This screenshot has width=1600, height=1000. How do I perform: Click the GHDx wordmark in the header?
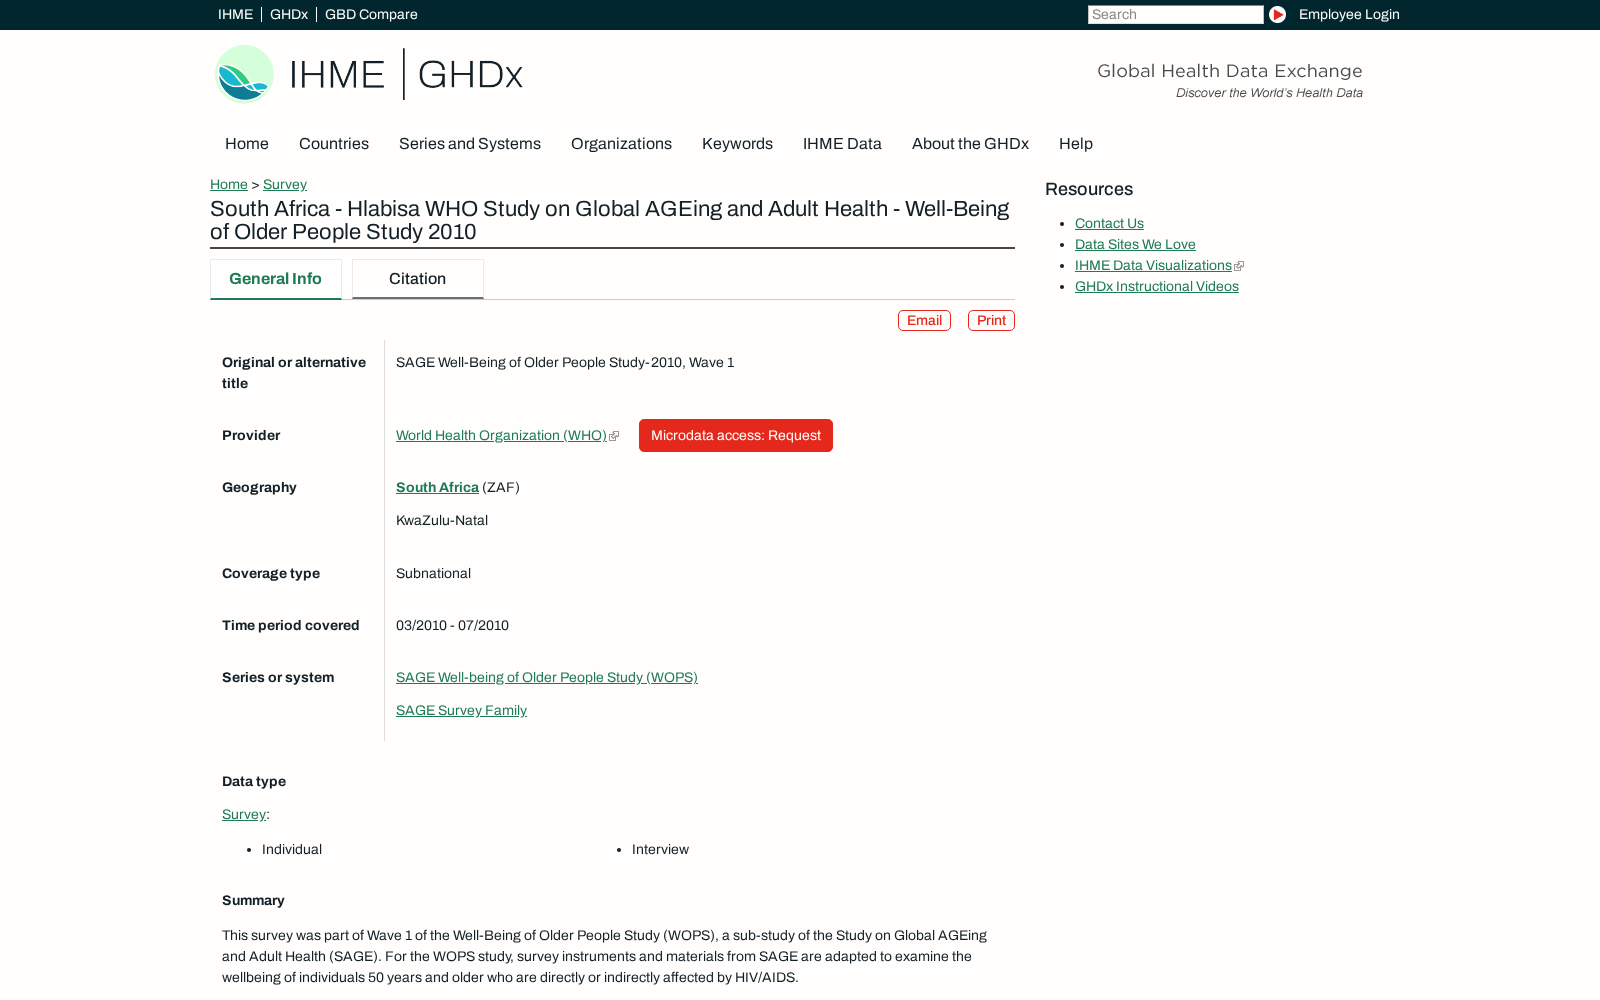pyautogui.click(x=470, y=74)
